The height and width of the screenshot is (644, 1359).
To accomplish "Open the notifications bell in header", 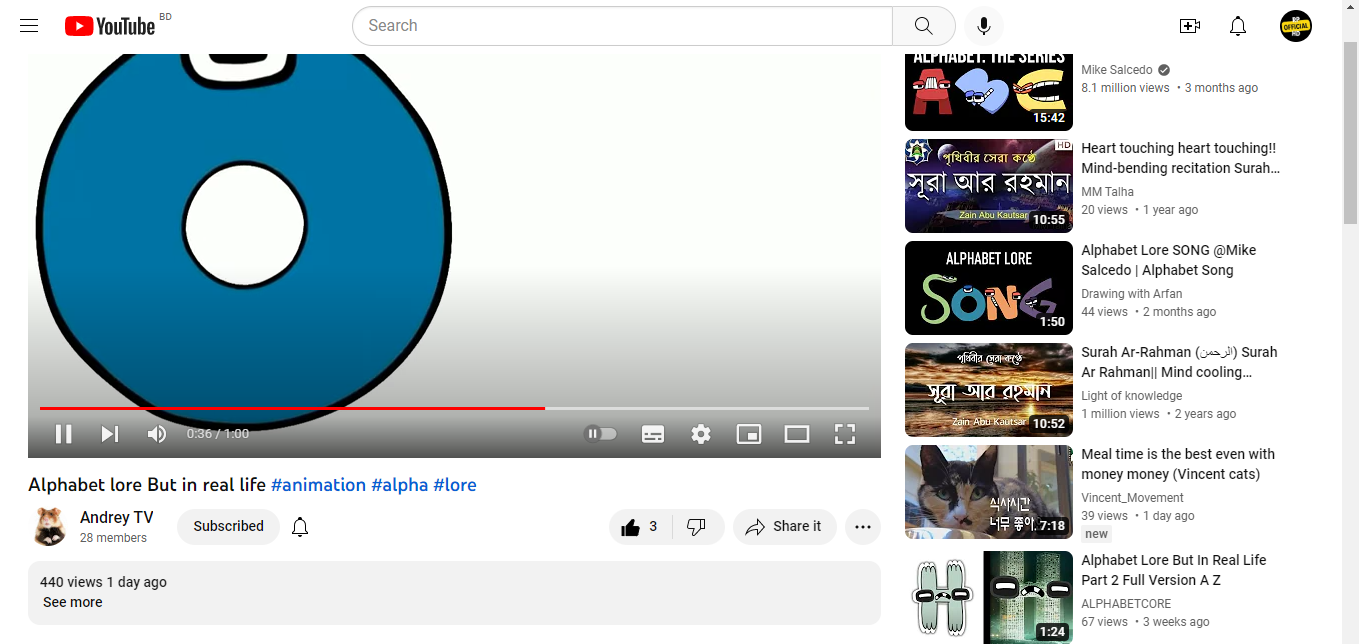I will [1238, 26].
